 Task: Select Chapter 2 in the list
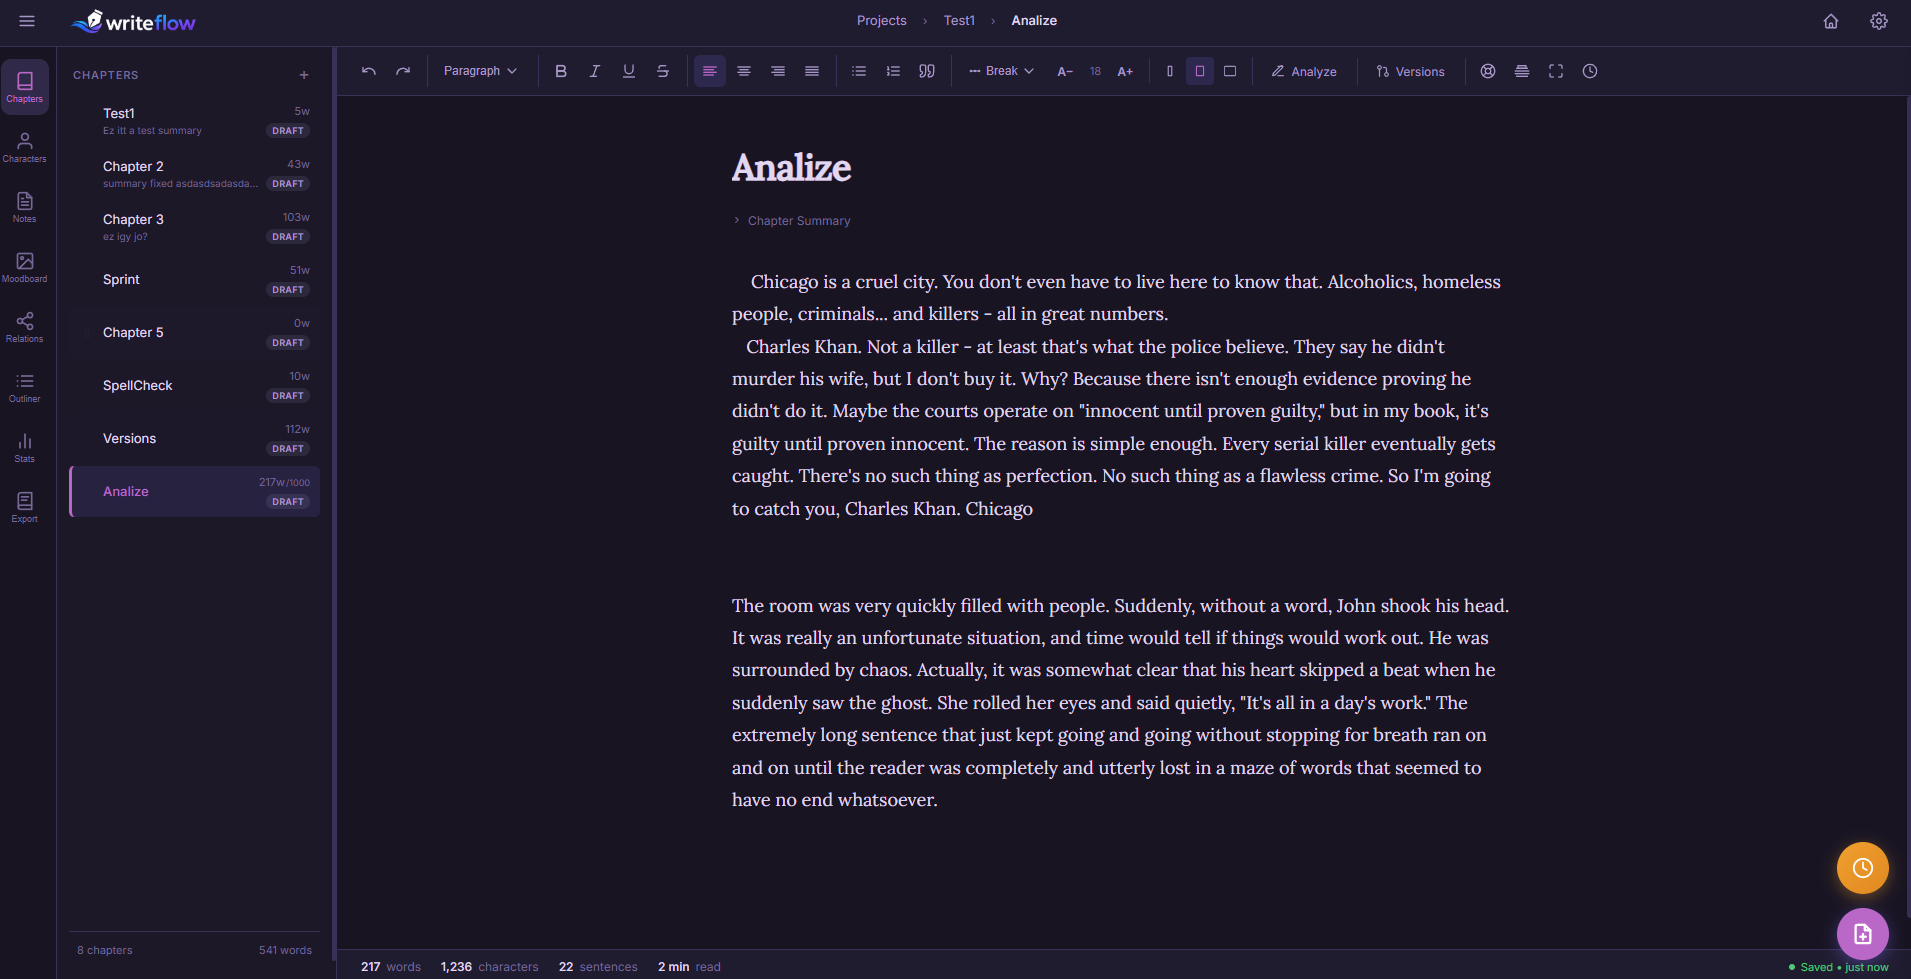195,173
